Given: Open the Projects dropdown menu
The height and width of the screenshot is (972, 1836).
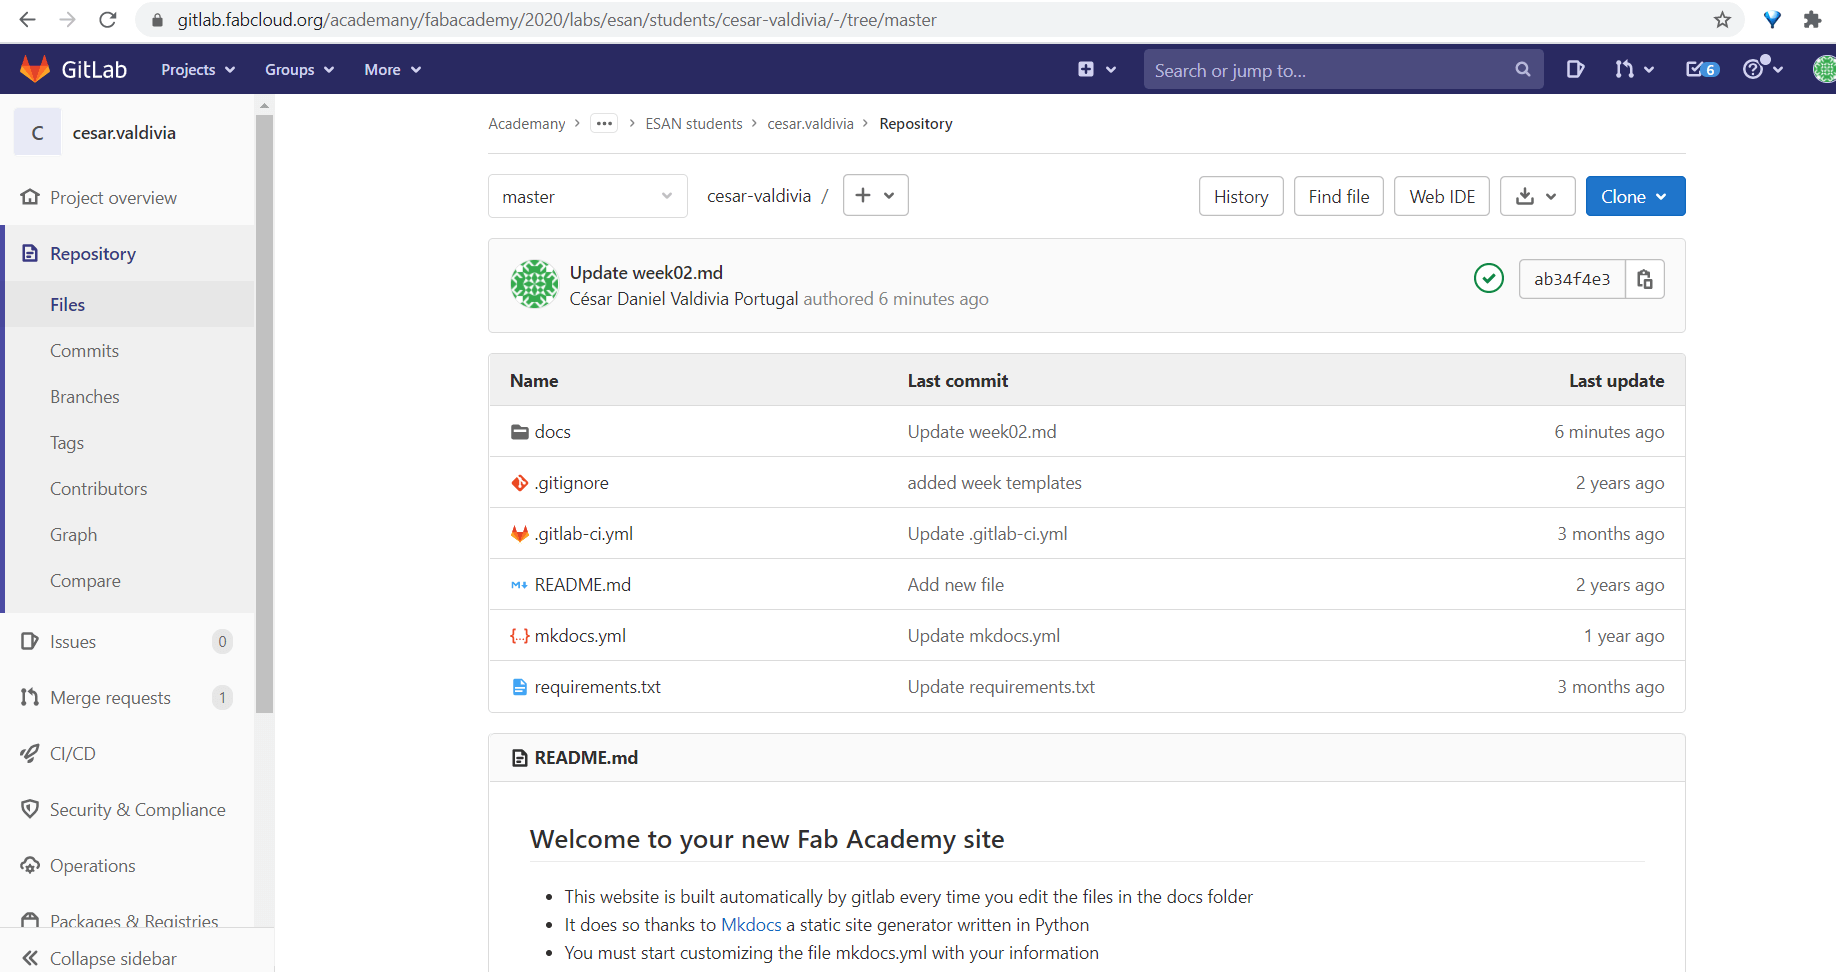Looking at the screenshot, I should click(x=198, y=69).
